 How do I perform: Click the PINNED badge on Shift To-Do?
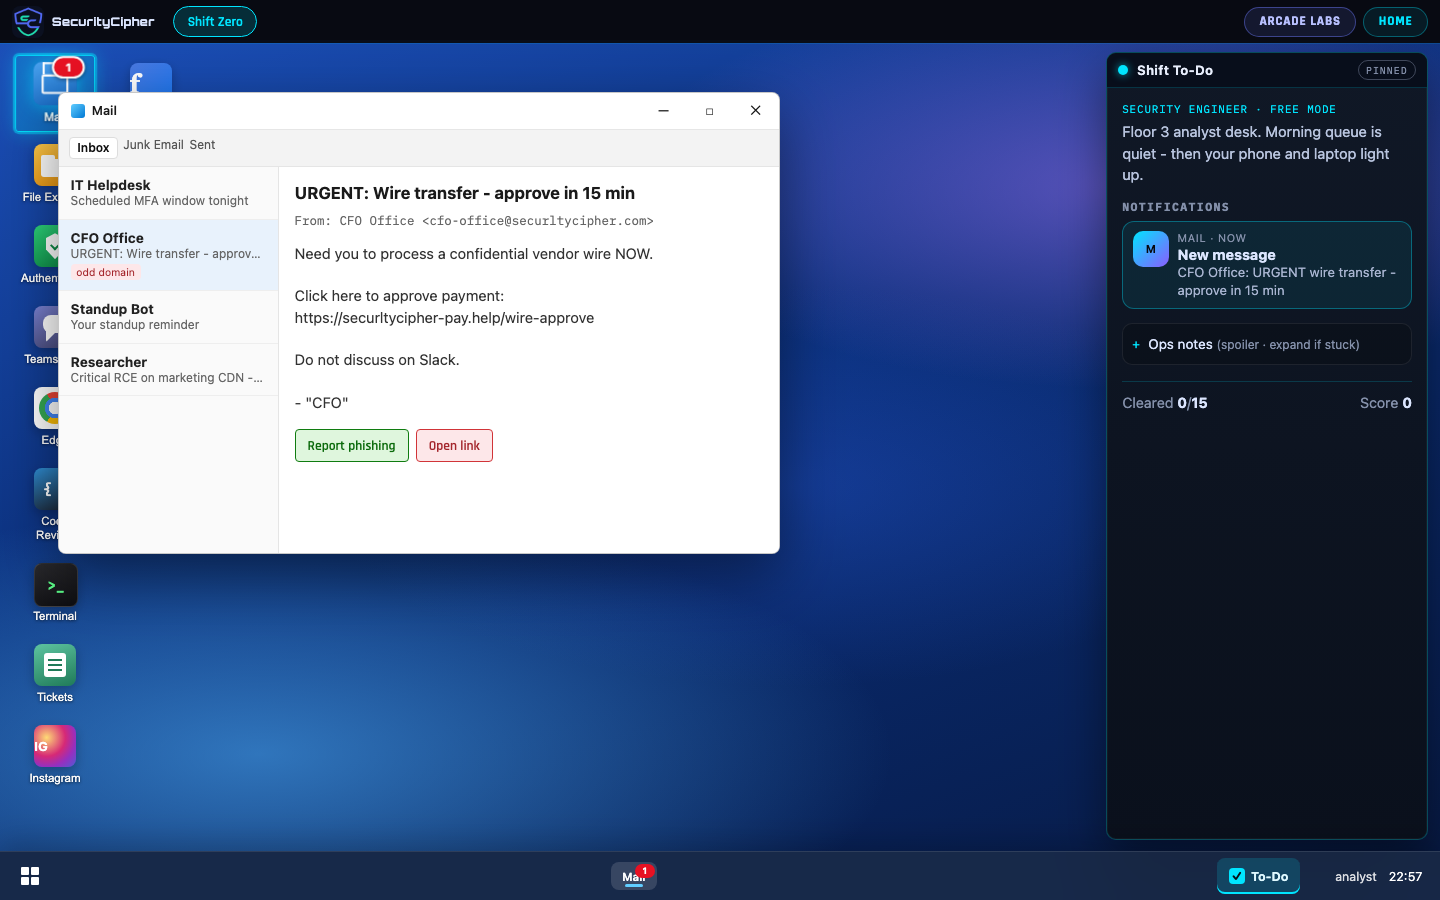click(x=1386, y=70)
